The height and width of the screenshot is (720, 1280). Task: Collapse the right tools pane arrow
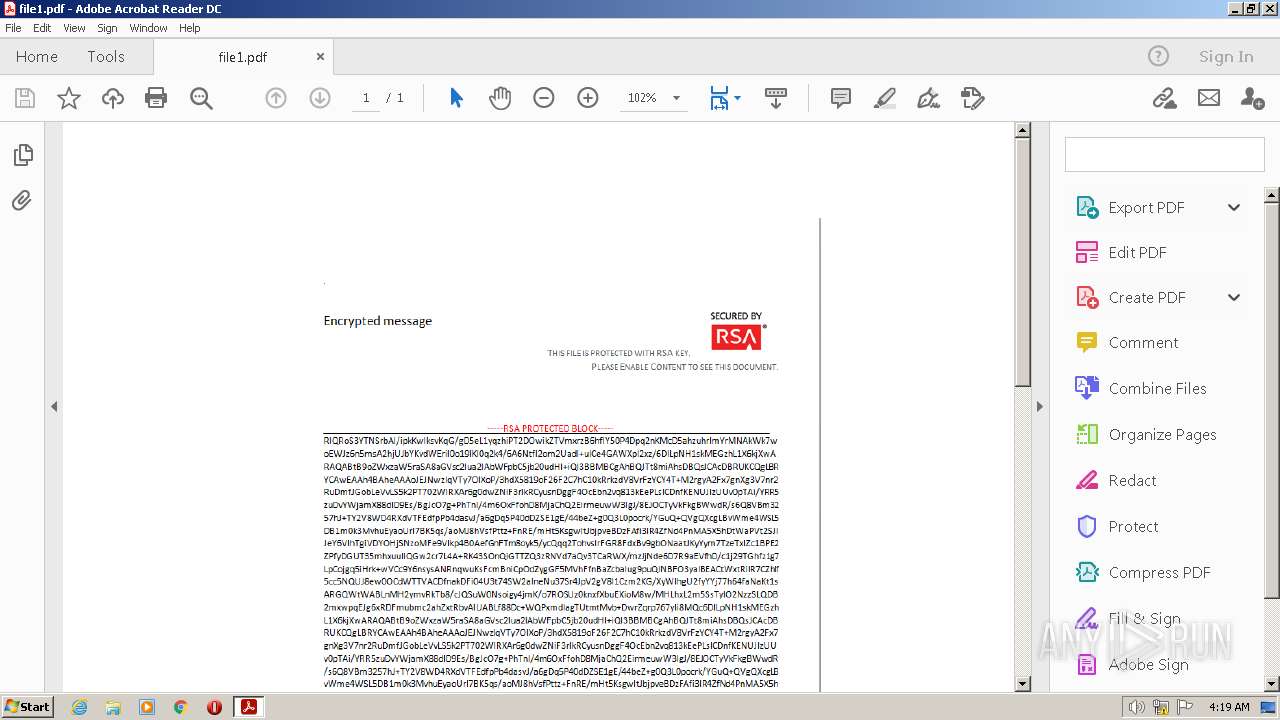pos(1039,407)
